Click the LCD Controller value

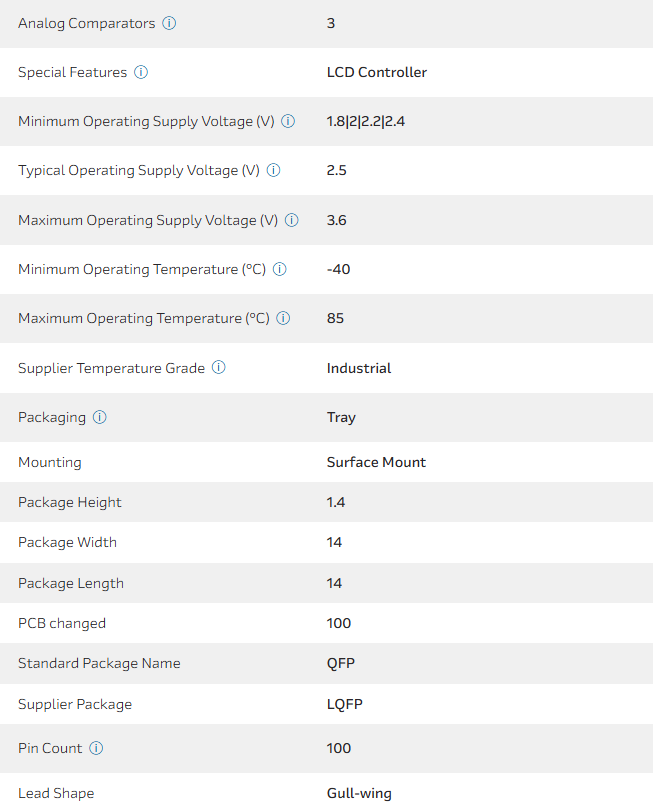pos(376,72)
